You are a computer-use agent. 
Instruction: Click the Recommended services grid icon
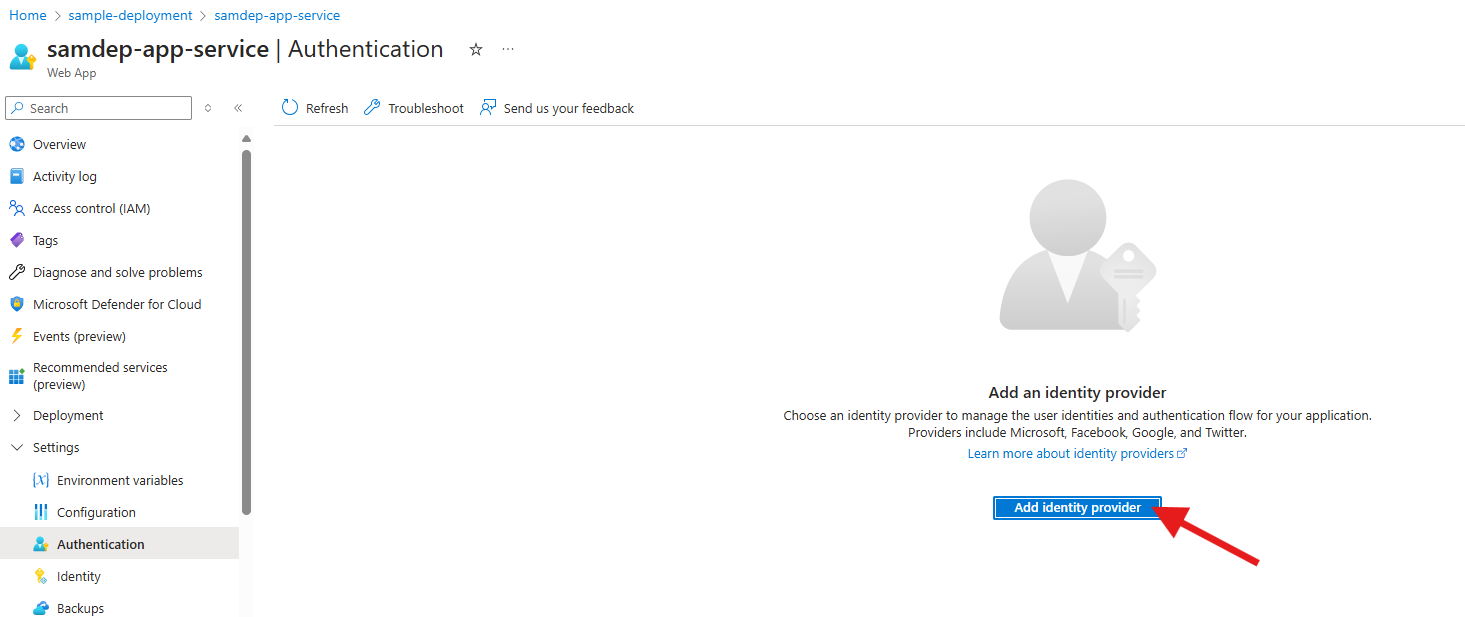point(16,376)
